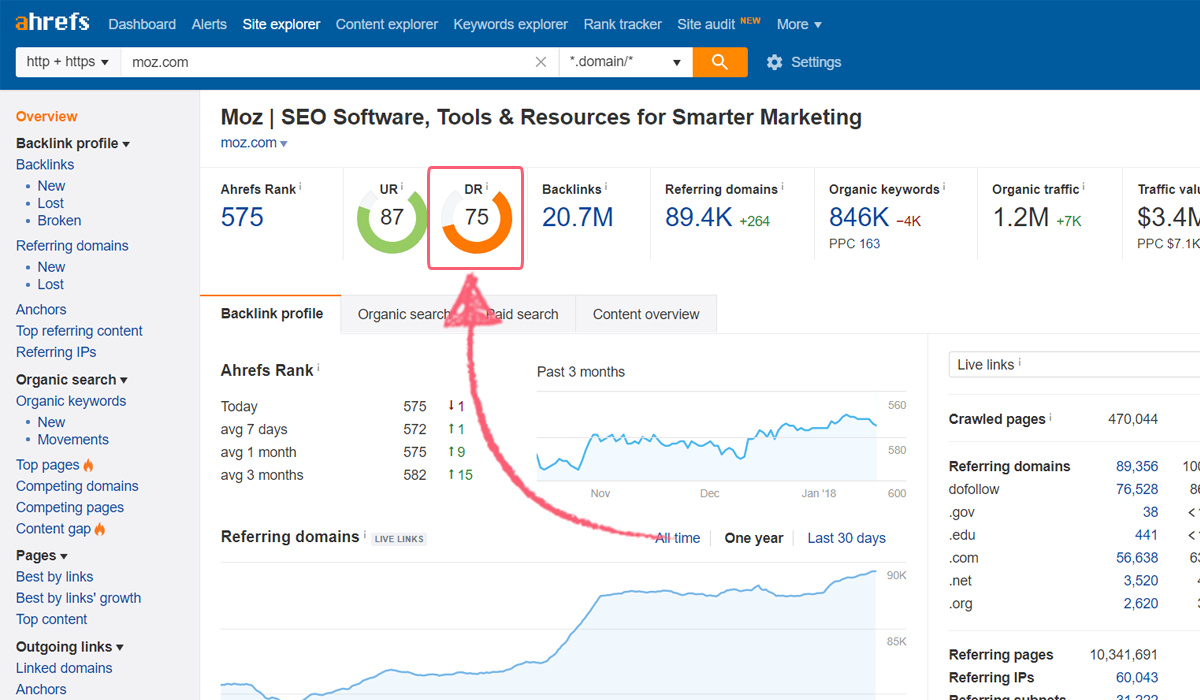Open Competing domains
The height and width of the screenshot is (700, 1200).
pos(77,486)
